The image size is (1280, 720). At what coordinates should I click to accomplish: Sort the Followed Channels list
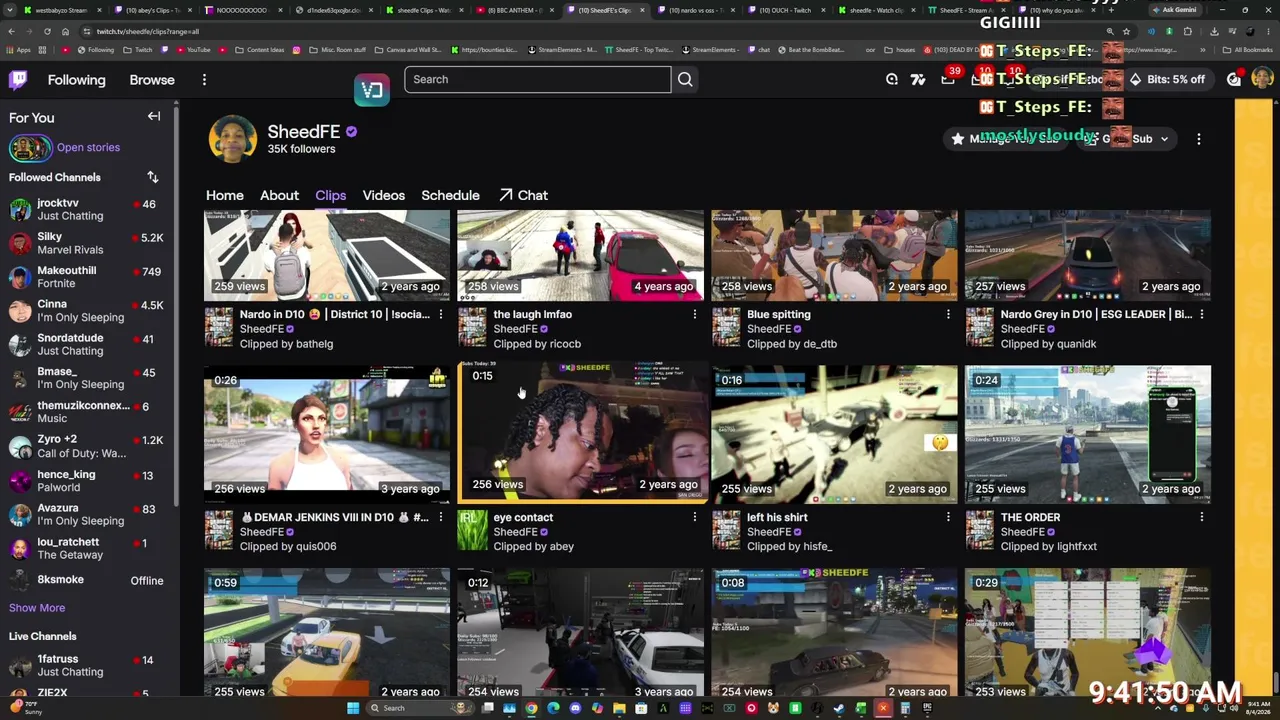click(153, 177)
